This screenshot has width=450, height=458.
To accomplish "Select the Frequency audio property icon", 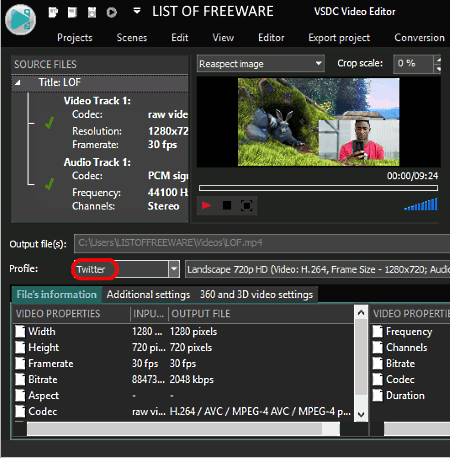I will click(378, 331).
